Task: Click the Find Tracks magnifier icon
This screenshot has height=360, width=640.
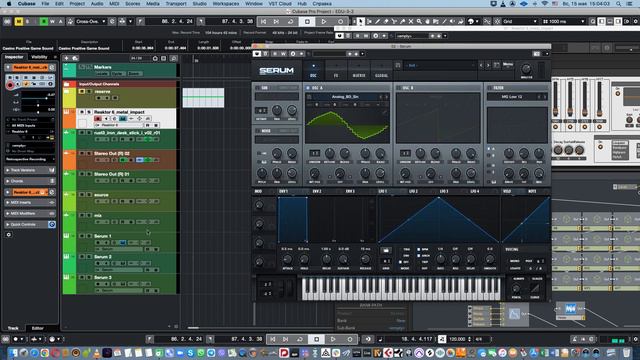Action: (x=173, y=58)
